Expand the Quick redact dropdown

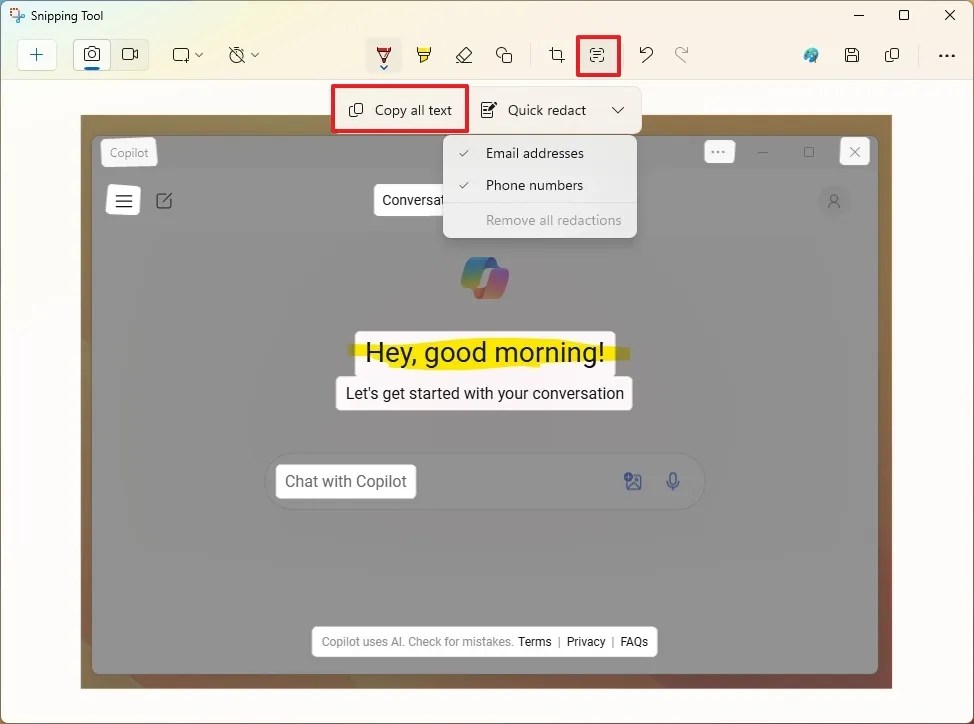pyautogui.click(x=618, y=109)
